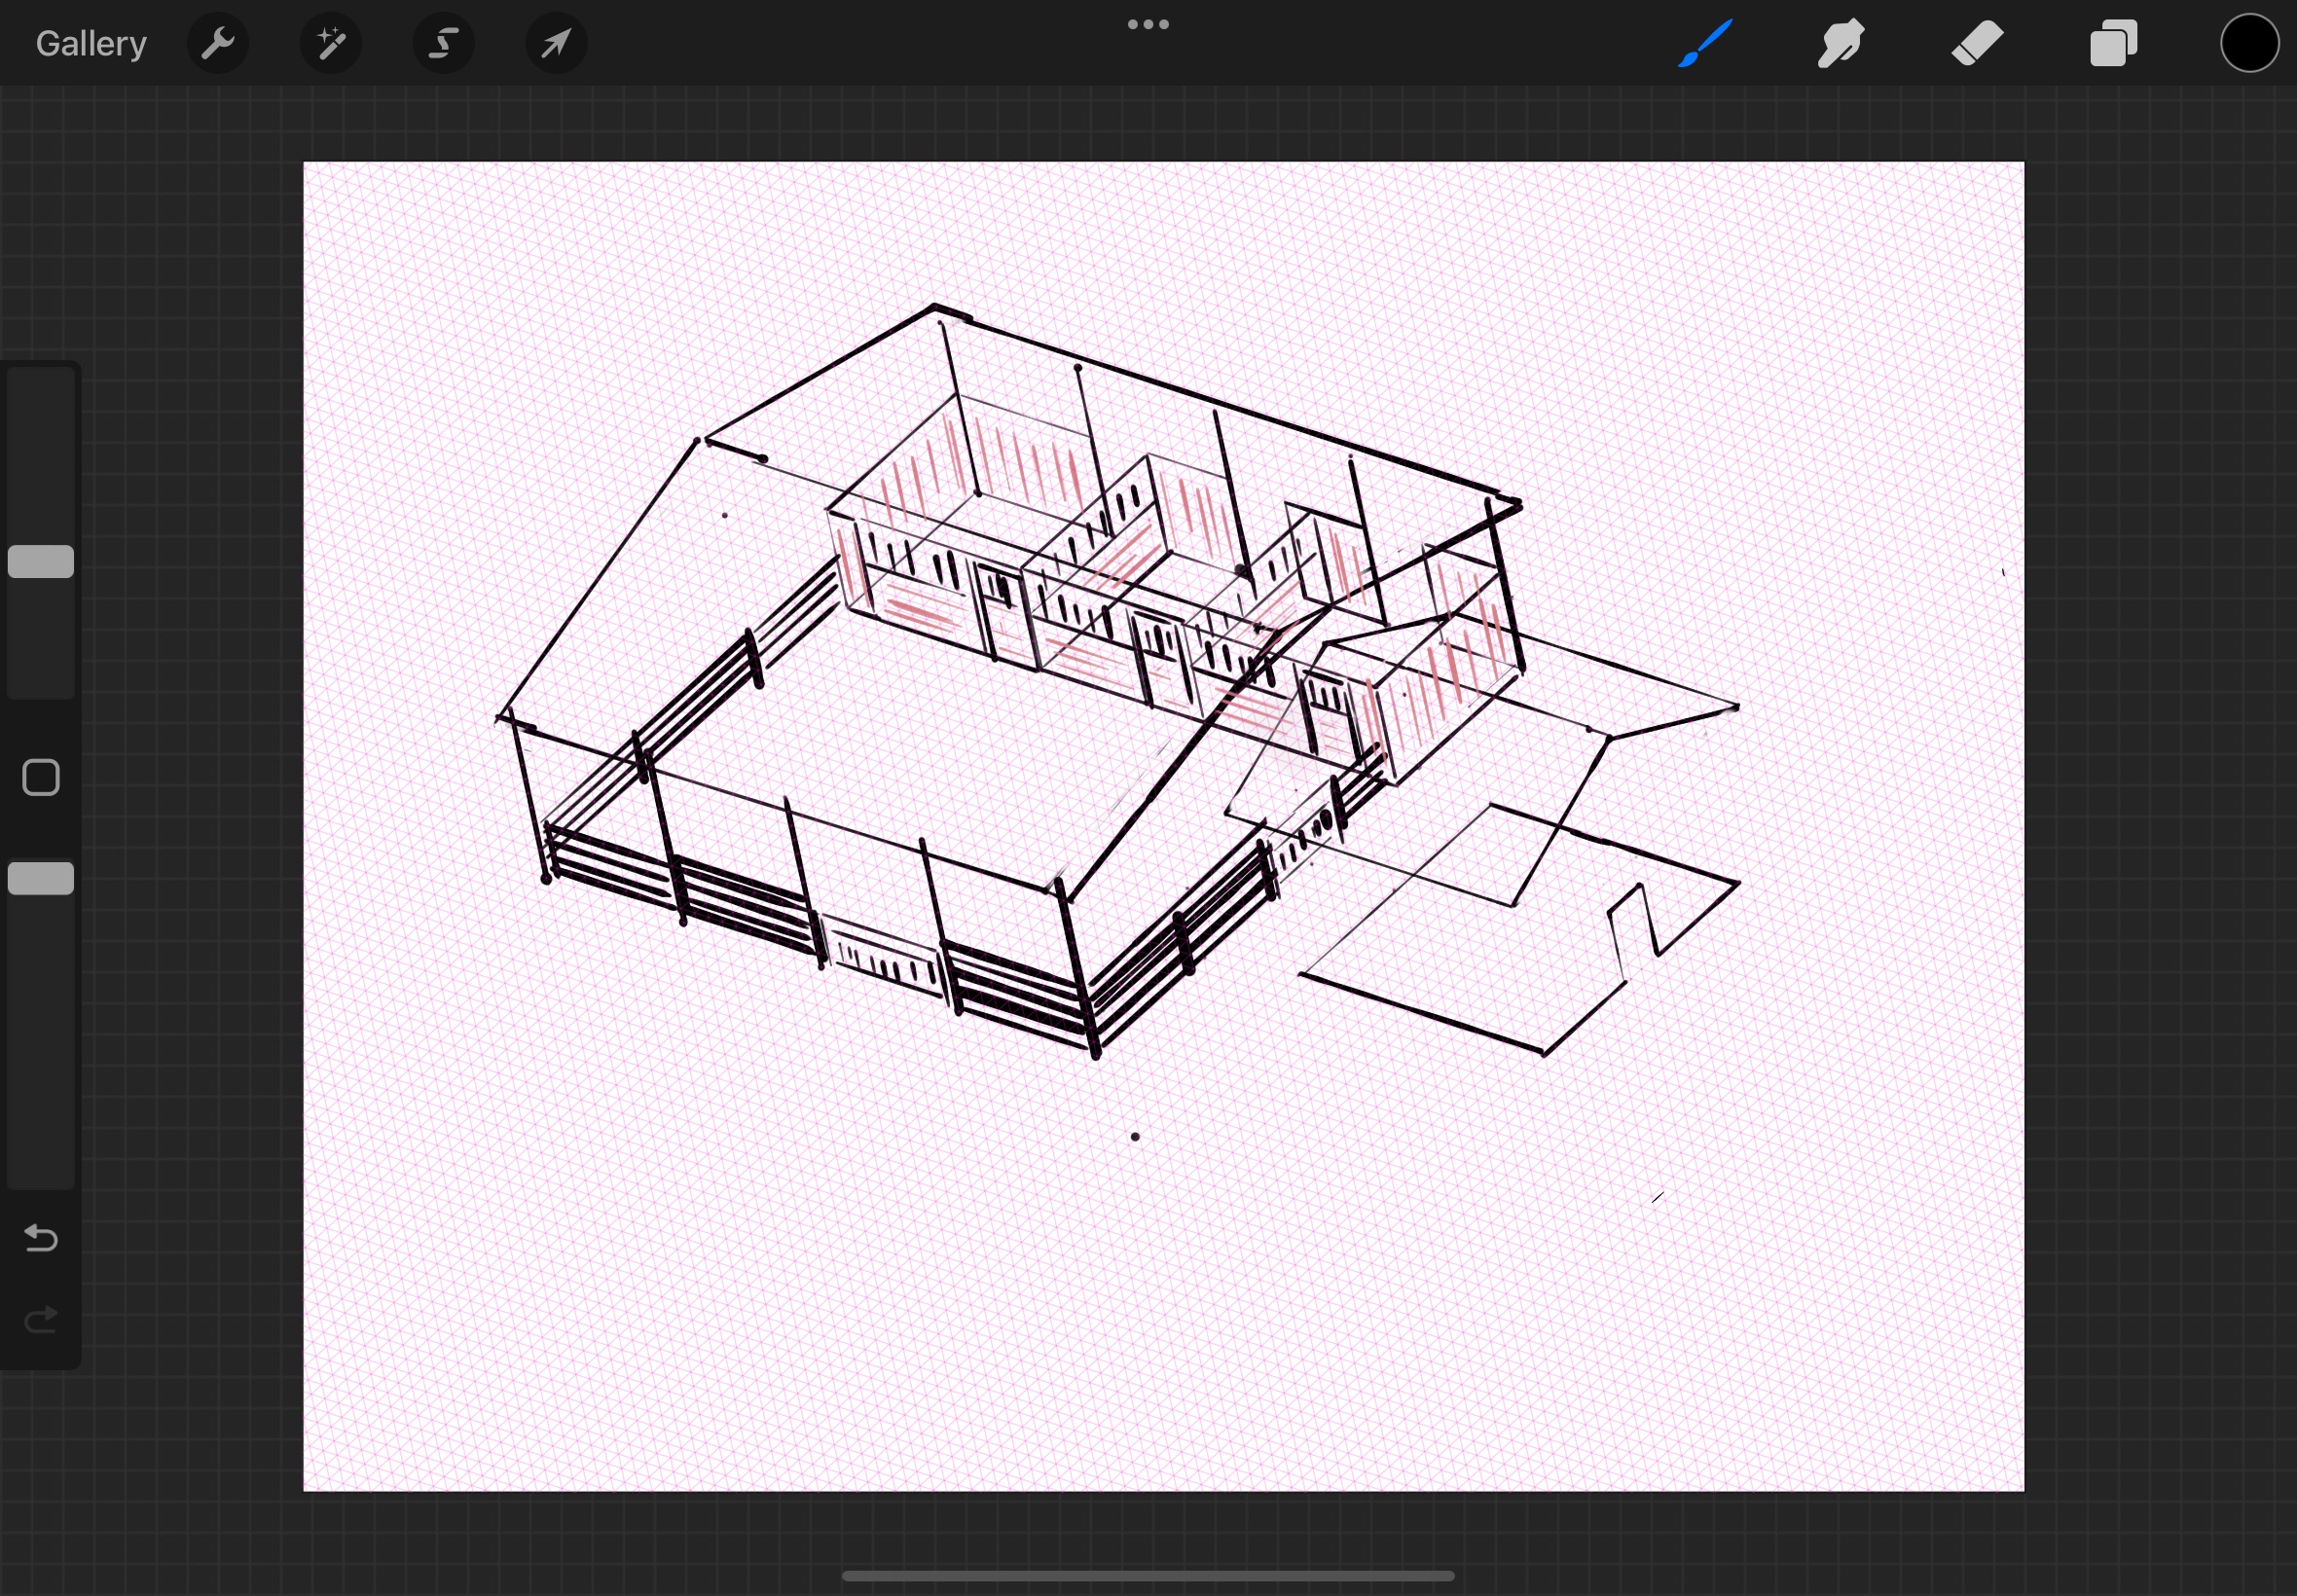Click the brush size slider handle

pos(41,561)
